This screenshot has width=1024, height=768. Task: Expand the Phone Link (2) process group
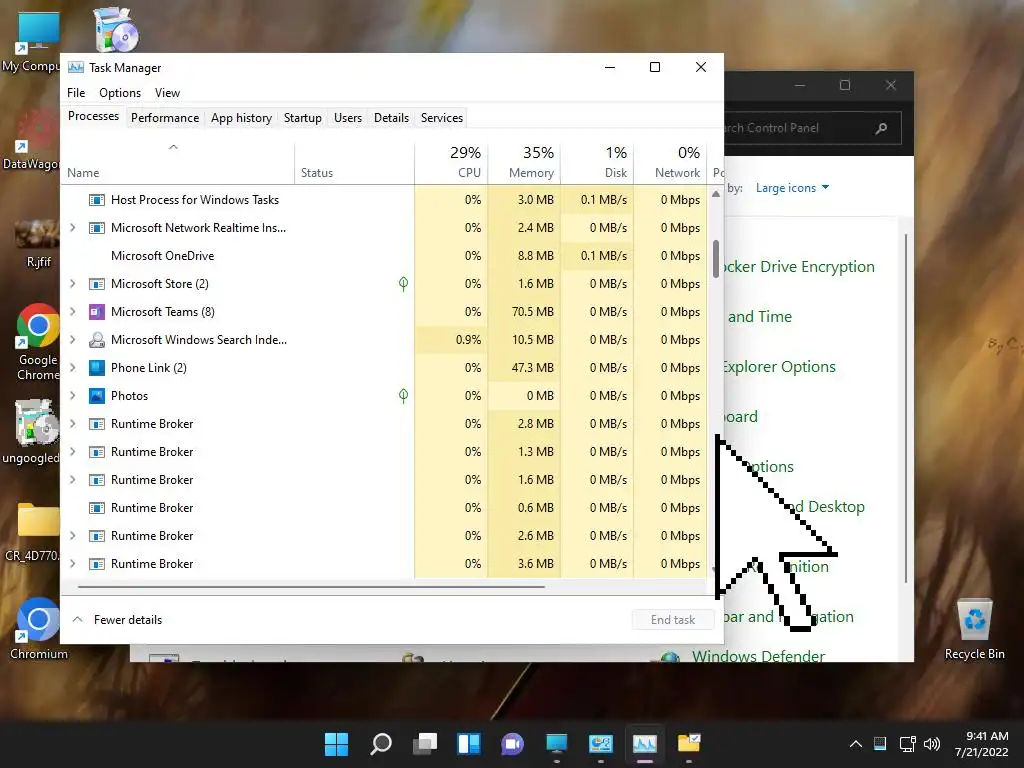72,368
